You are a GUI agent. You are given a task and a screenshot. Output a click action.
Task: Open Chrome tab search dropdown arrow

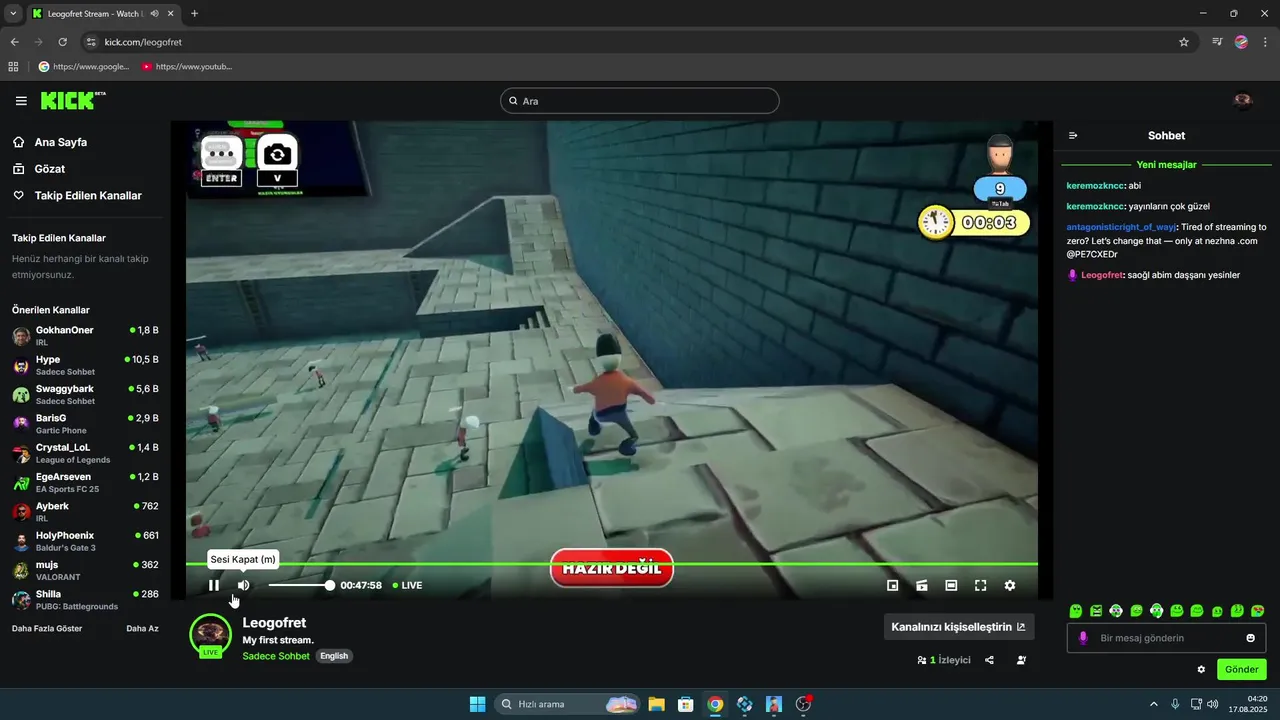(13, 14)
